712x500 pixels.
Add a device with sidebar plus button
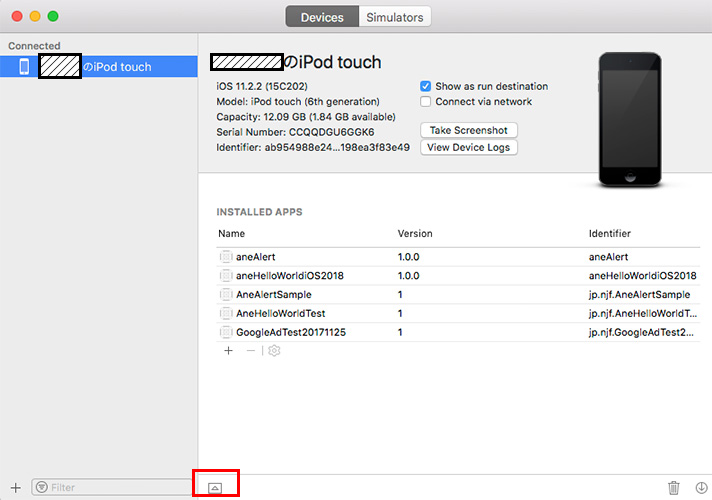(x=16, y=488)
